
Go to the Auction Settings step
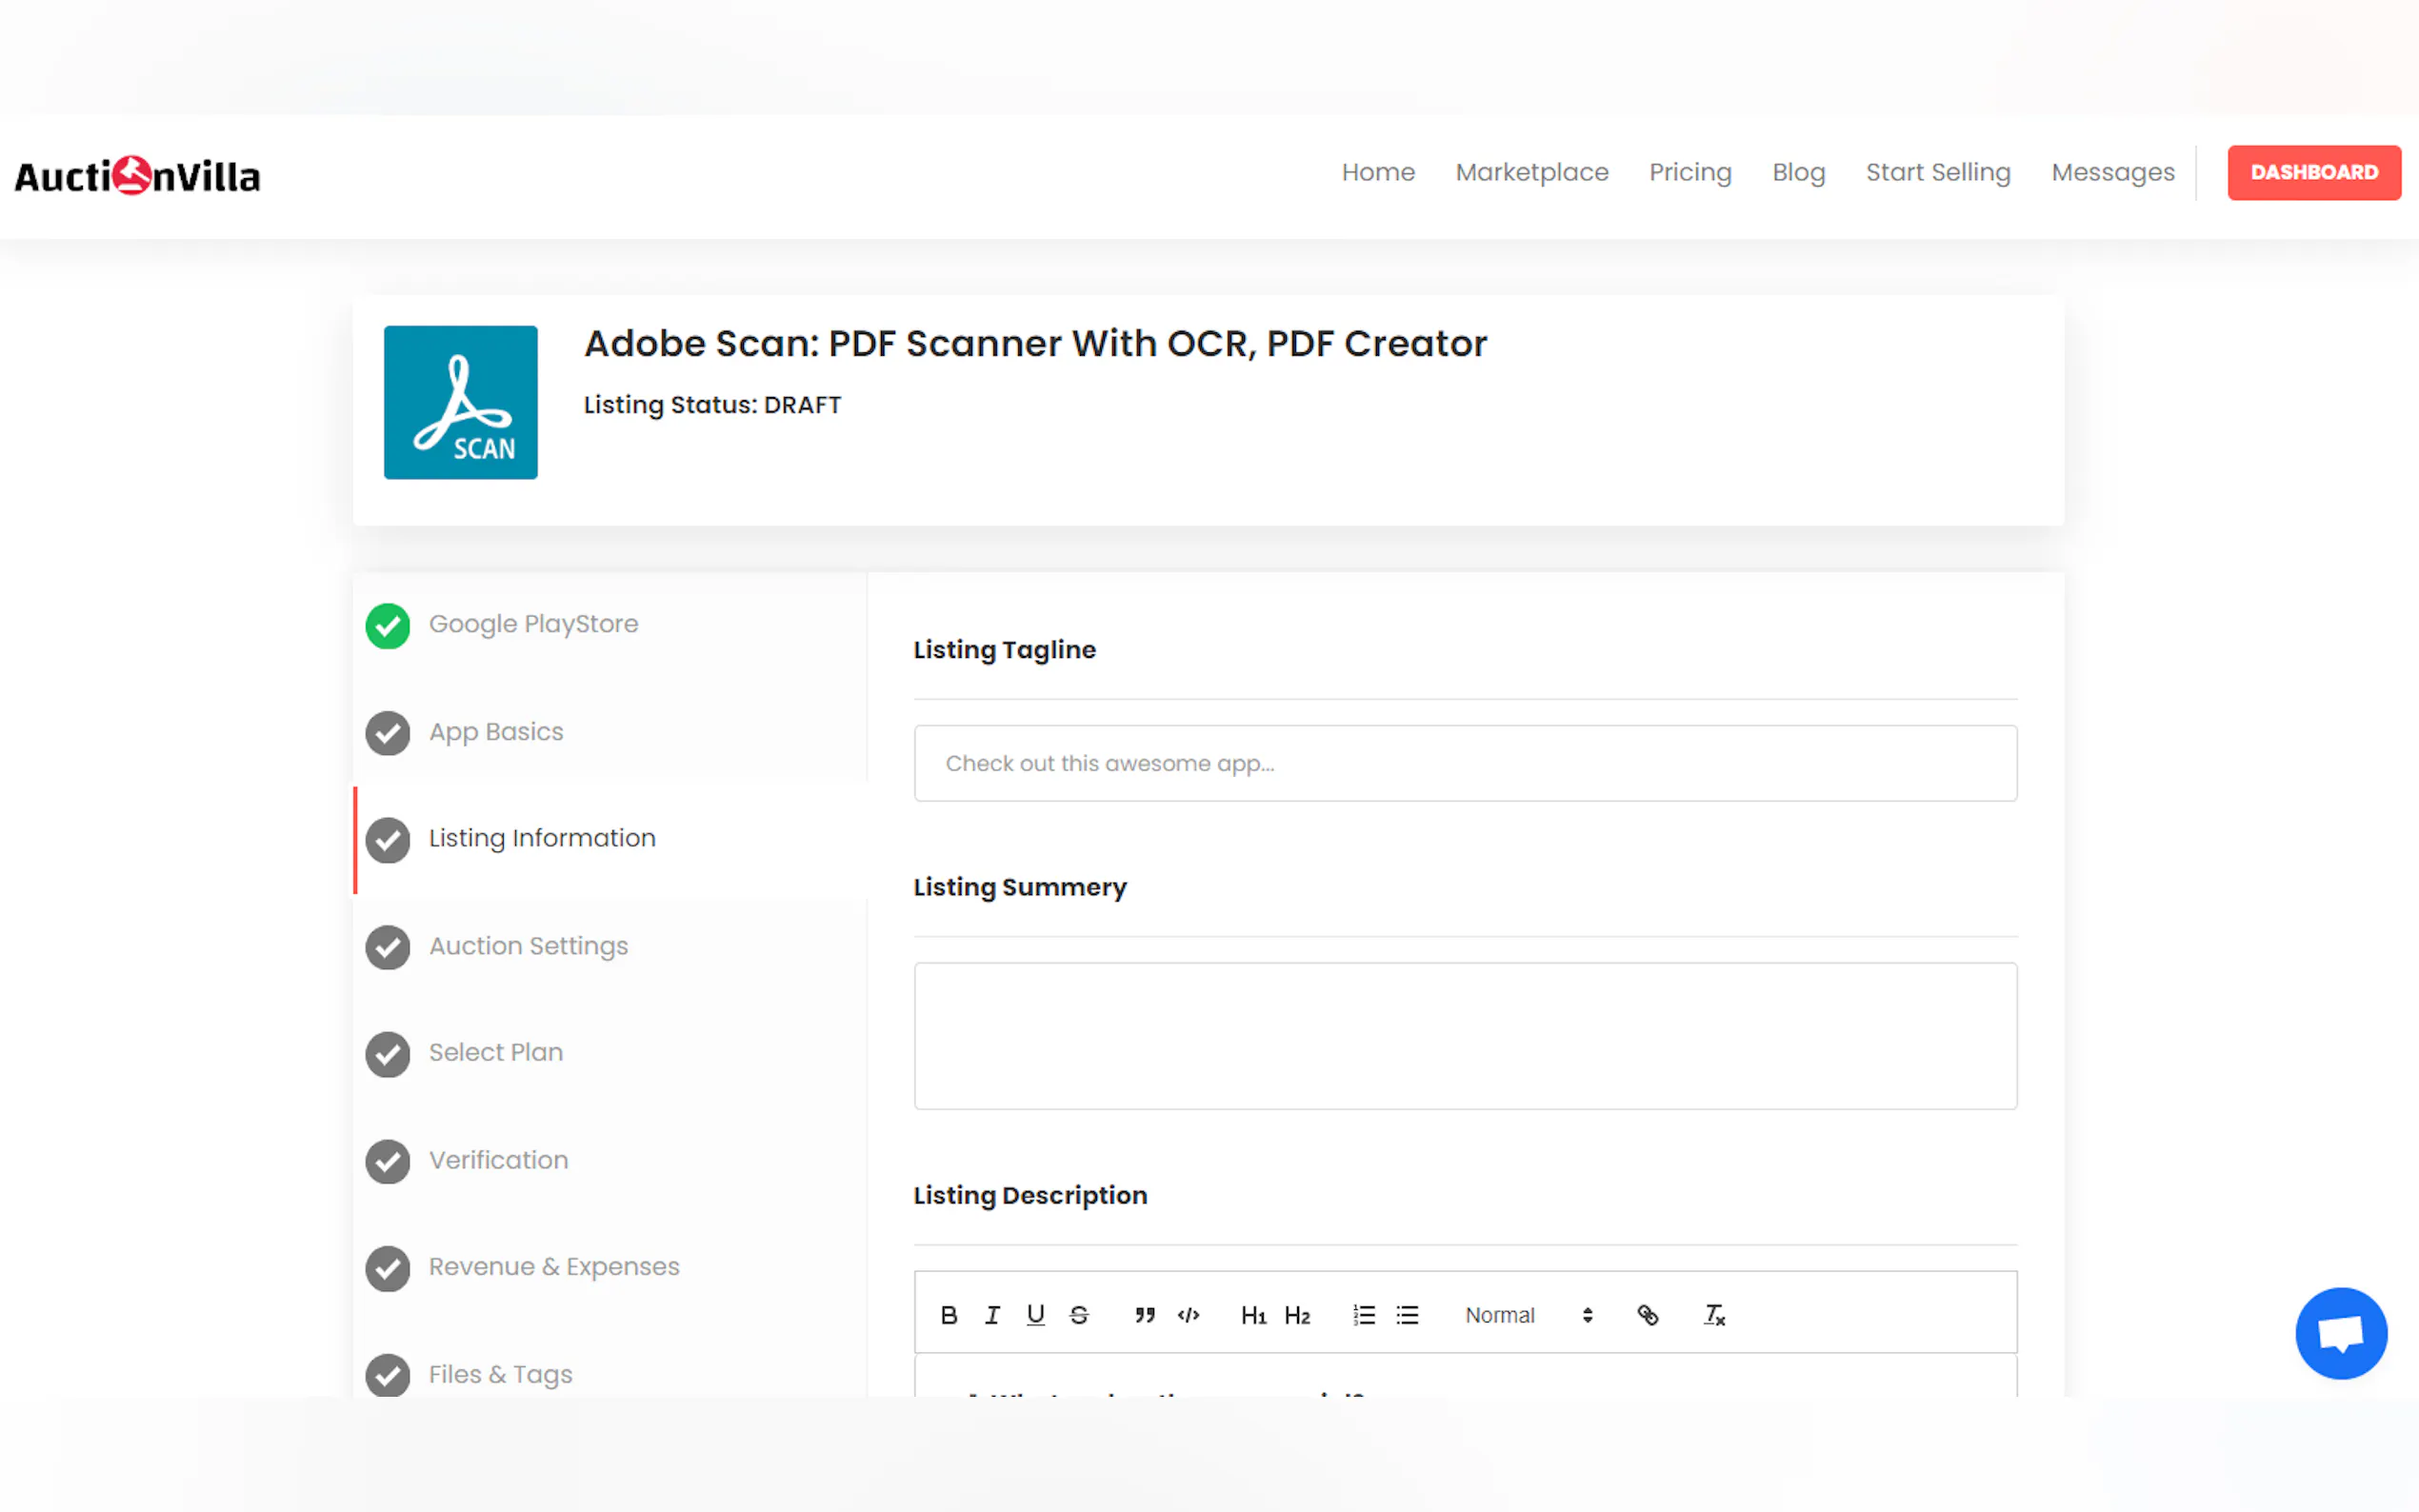coord(528,946)
